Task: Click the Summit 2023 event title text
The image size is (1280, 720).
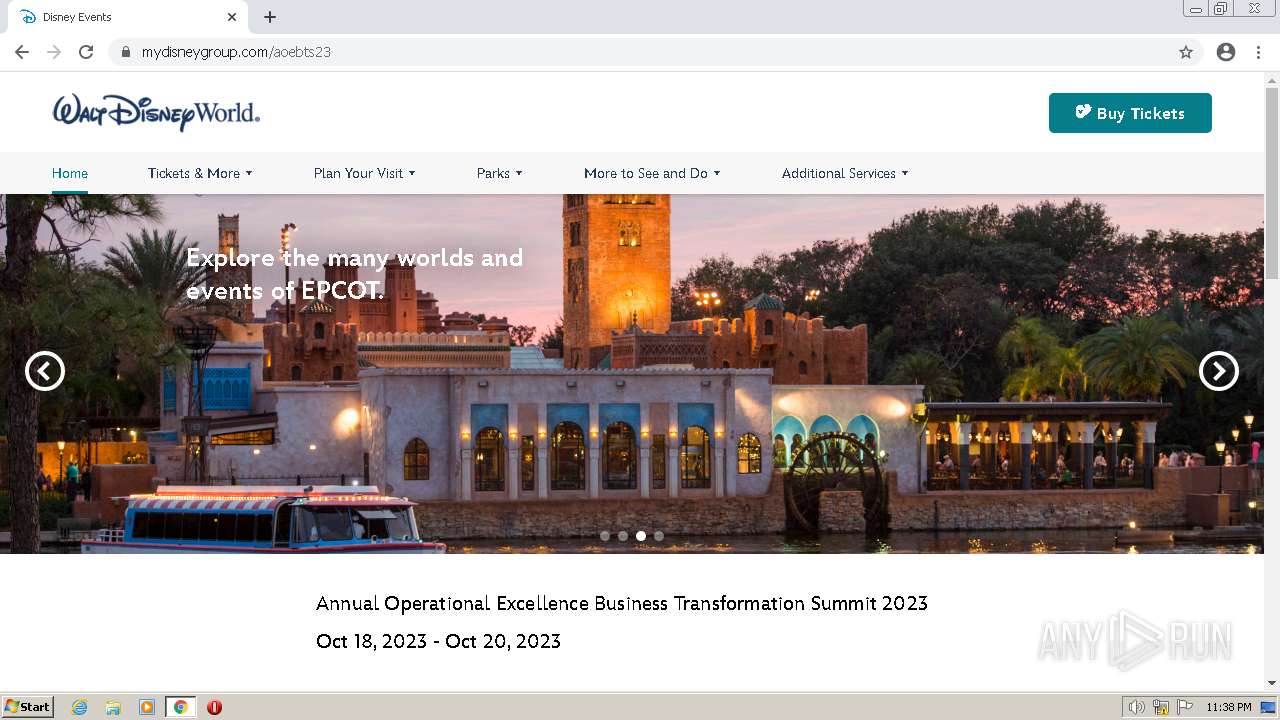Action: [622, 603]
